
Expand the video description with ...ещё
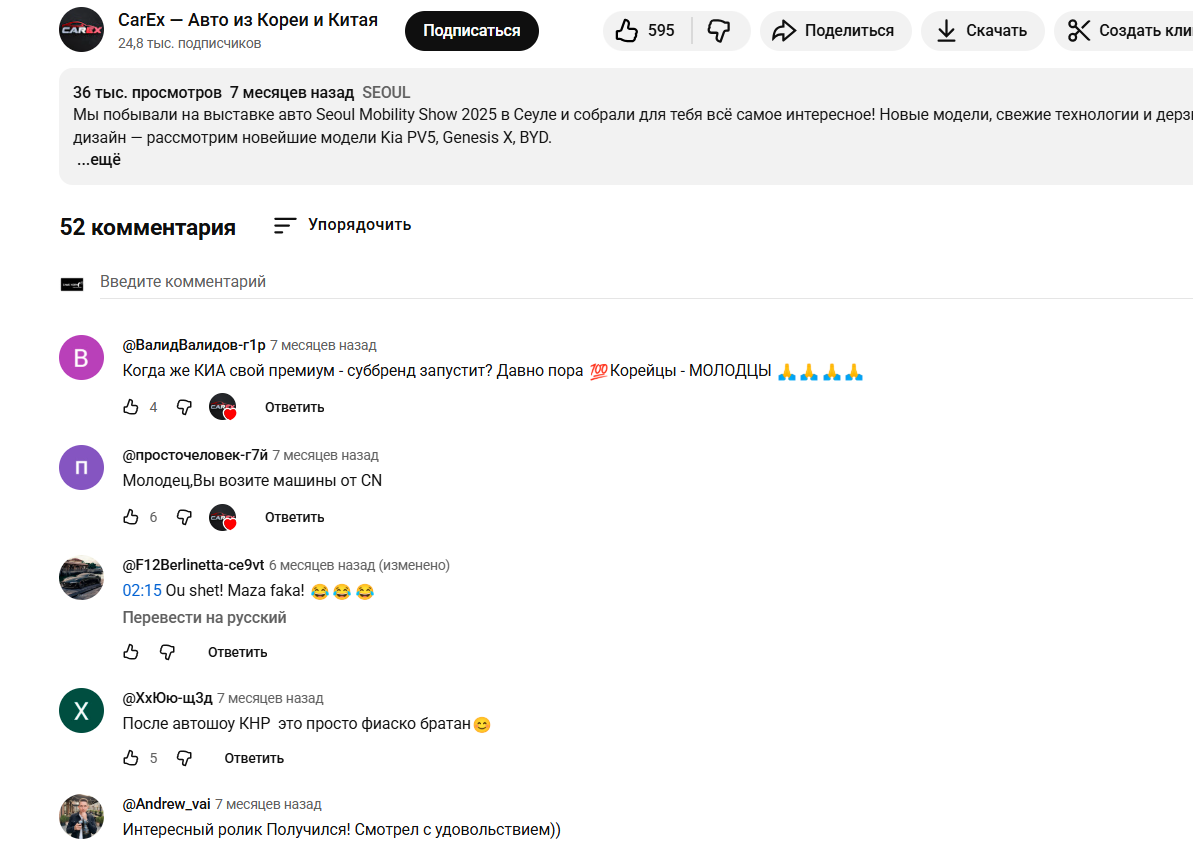(99, 160)
